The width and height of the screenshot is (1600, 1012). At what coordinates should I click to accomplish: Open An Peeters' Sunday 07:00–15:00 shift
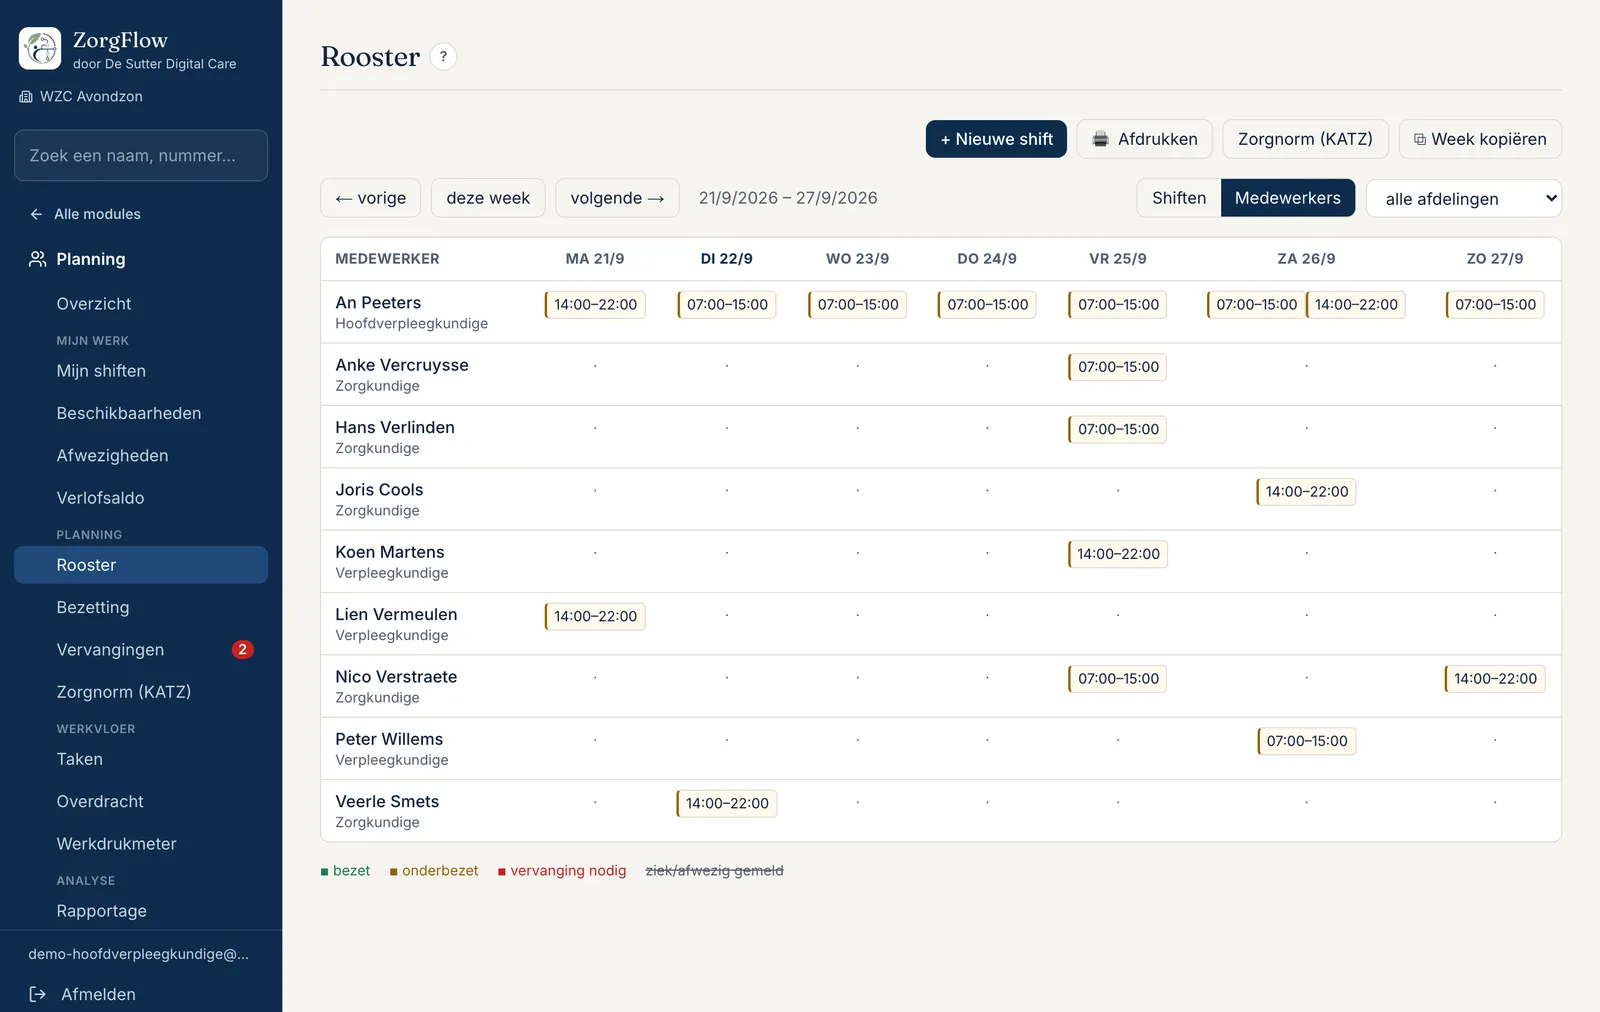[1495, 305]
